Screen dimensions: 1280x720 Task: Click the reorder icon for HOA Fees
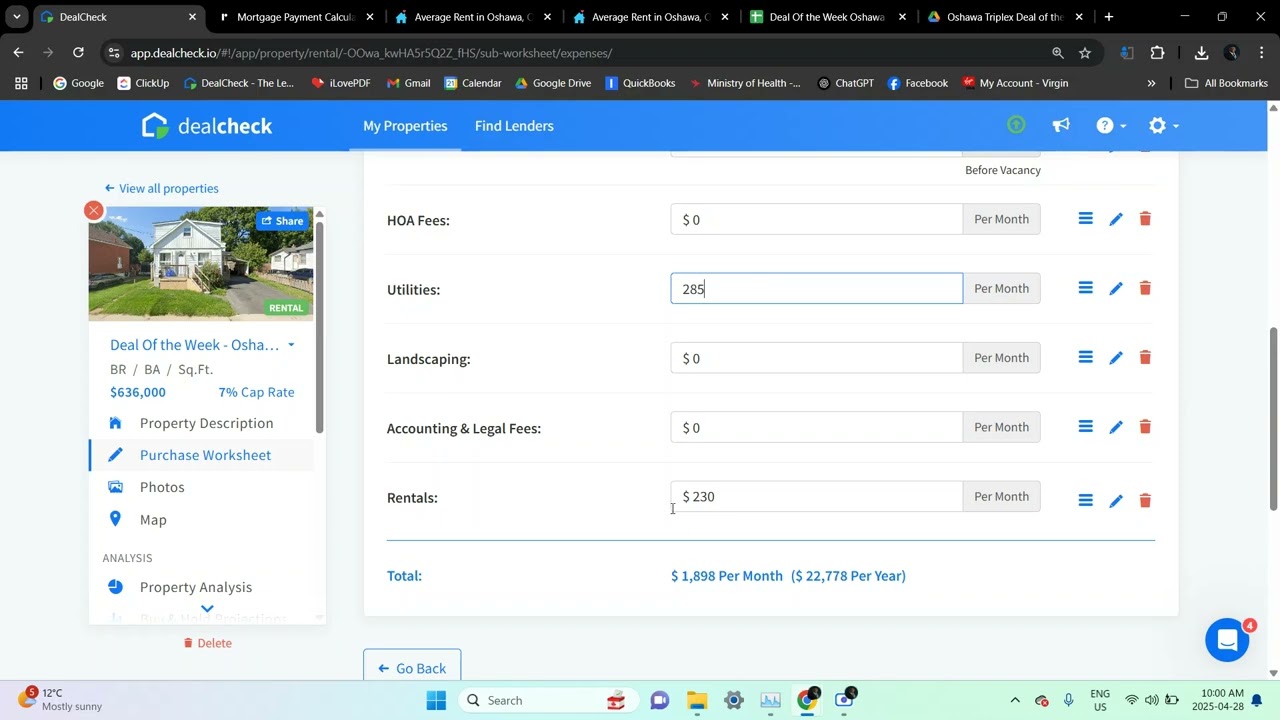pos(1085,218)
